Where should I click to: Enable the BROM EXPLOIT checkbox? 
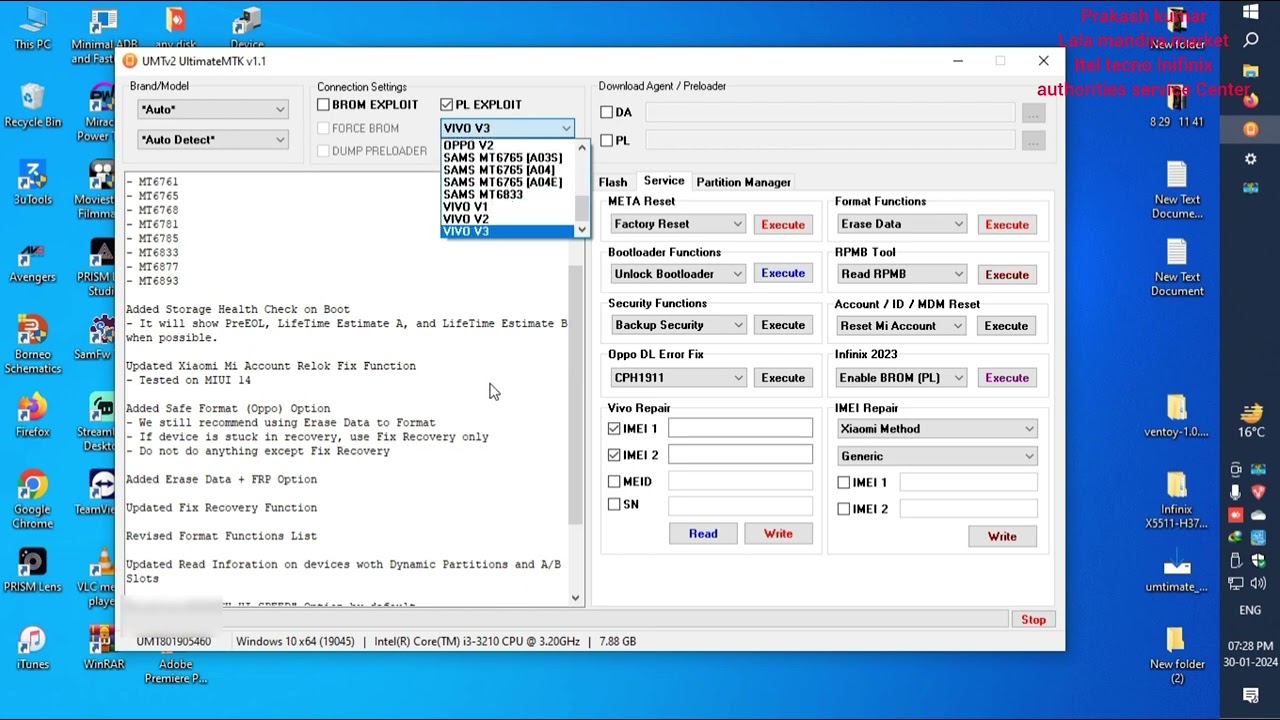[x=323, y=105]
